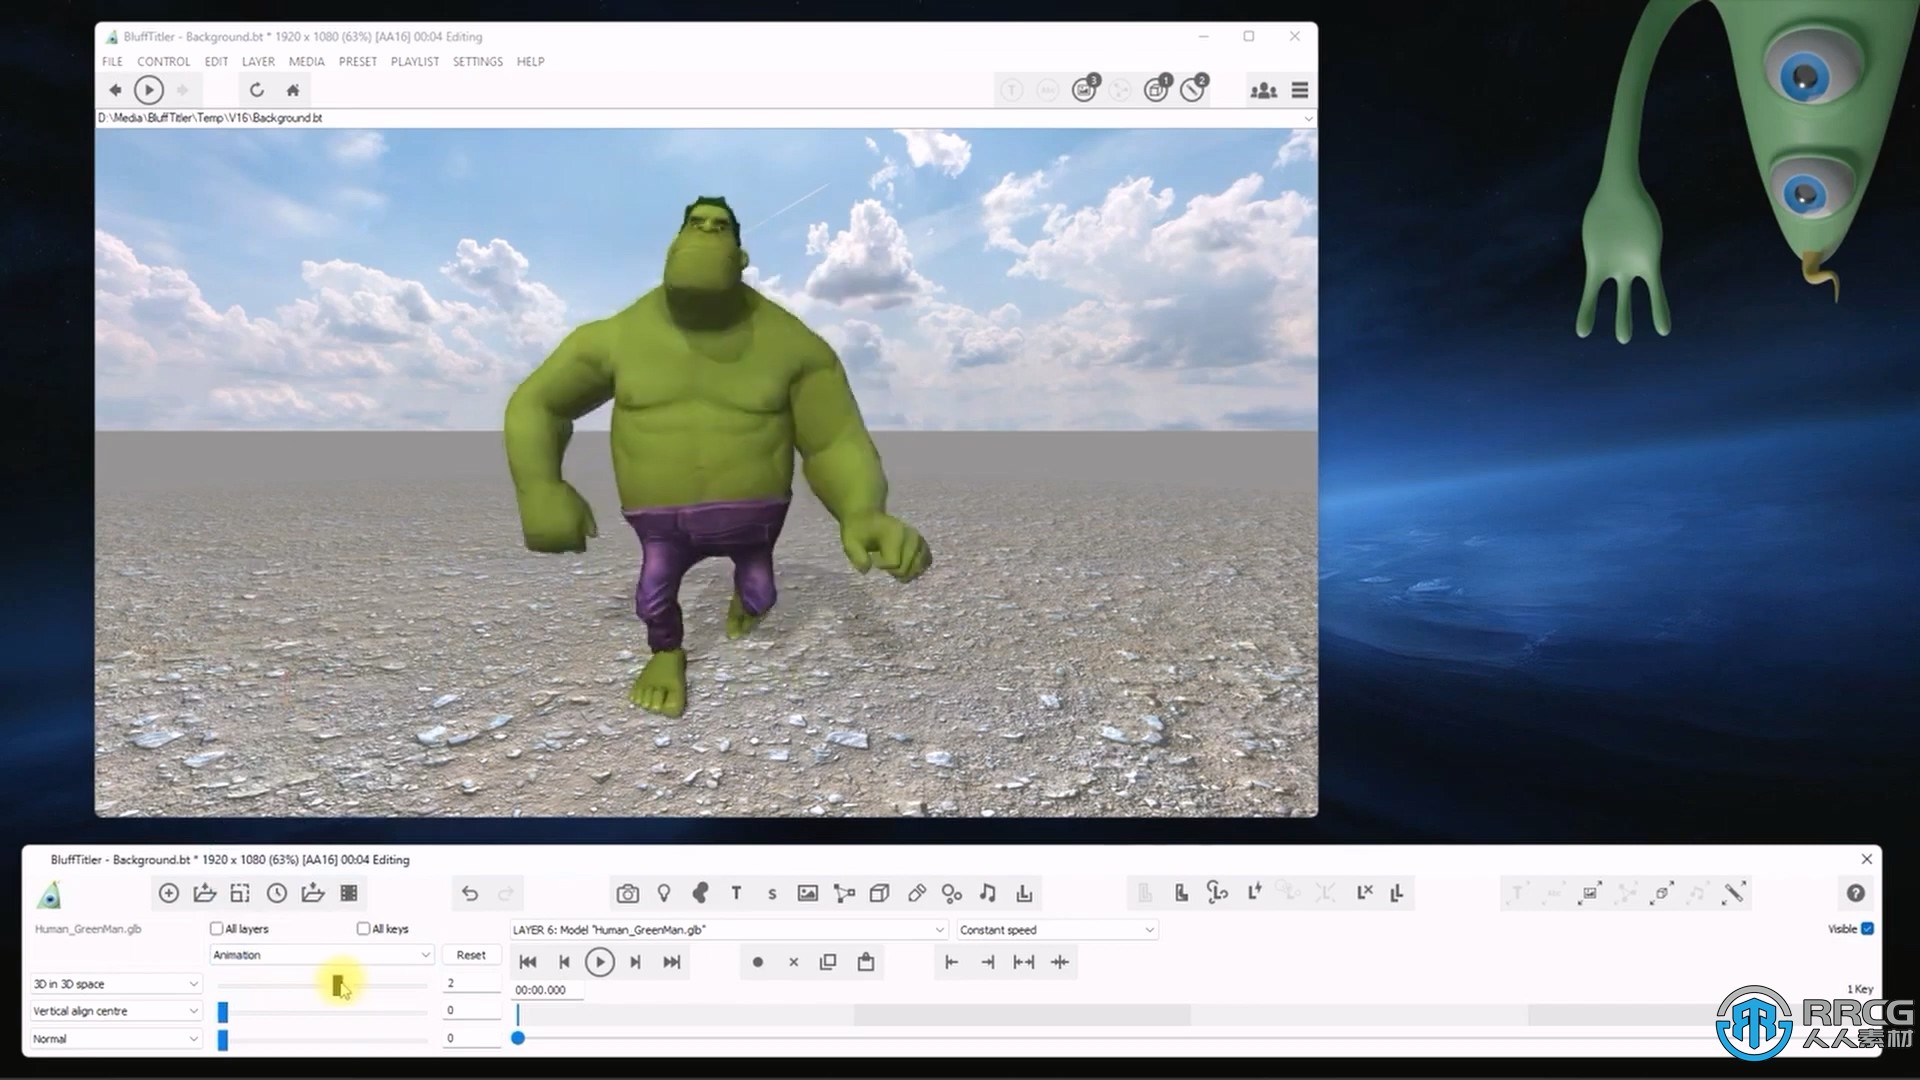Enable the 'All keys' checkbox

(363, 928)
